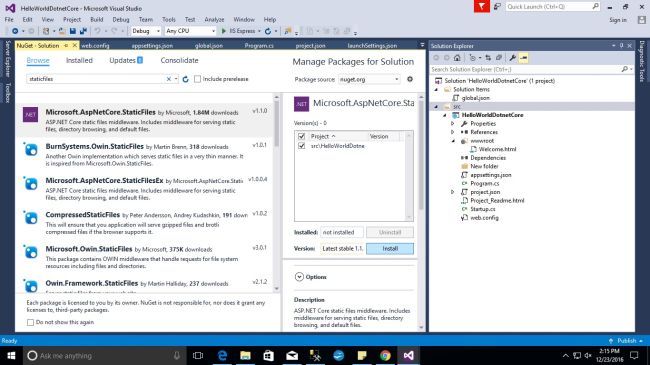
Task: Open the Any CPU platform dropdown
Action: coord(190,31)
